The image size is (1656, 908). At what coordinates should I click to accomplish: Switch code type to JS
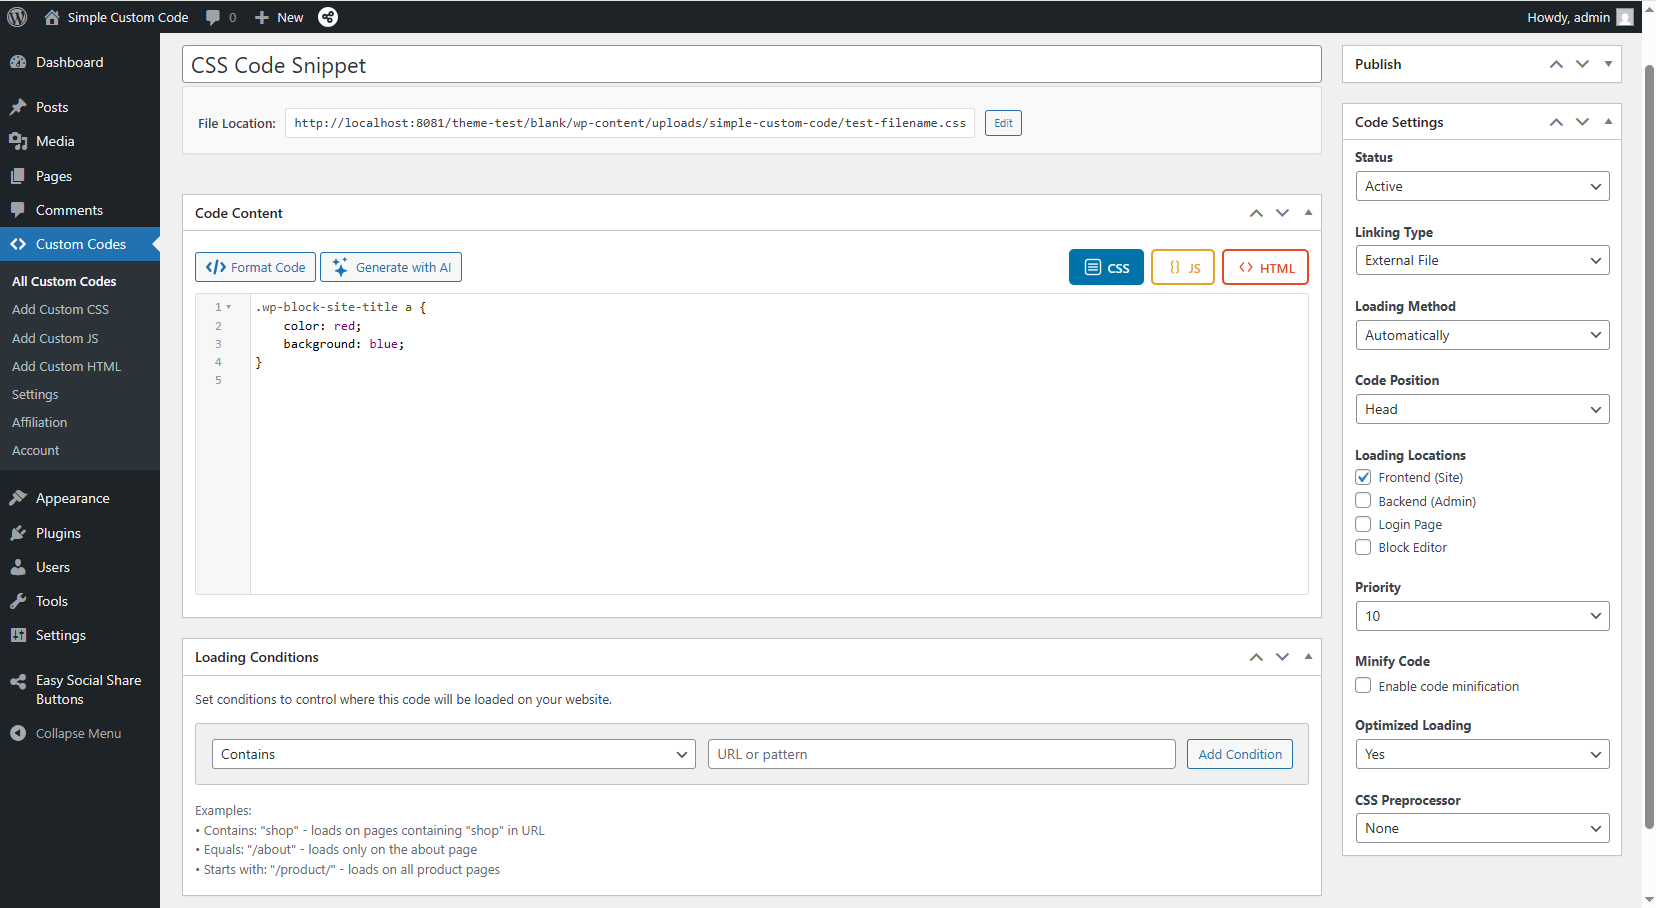click(x=1182, y=267)
